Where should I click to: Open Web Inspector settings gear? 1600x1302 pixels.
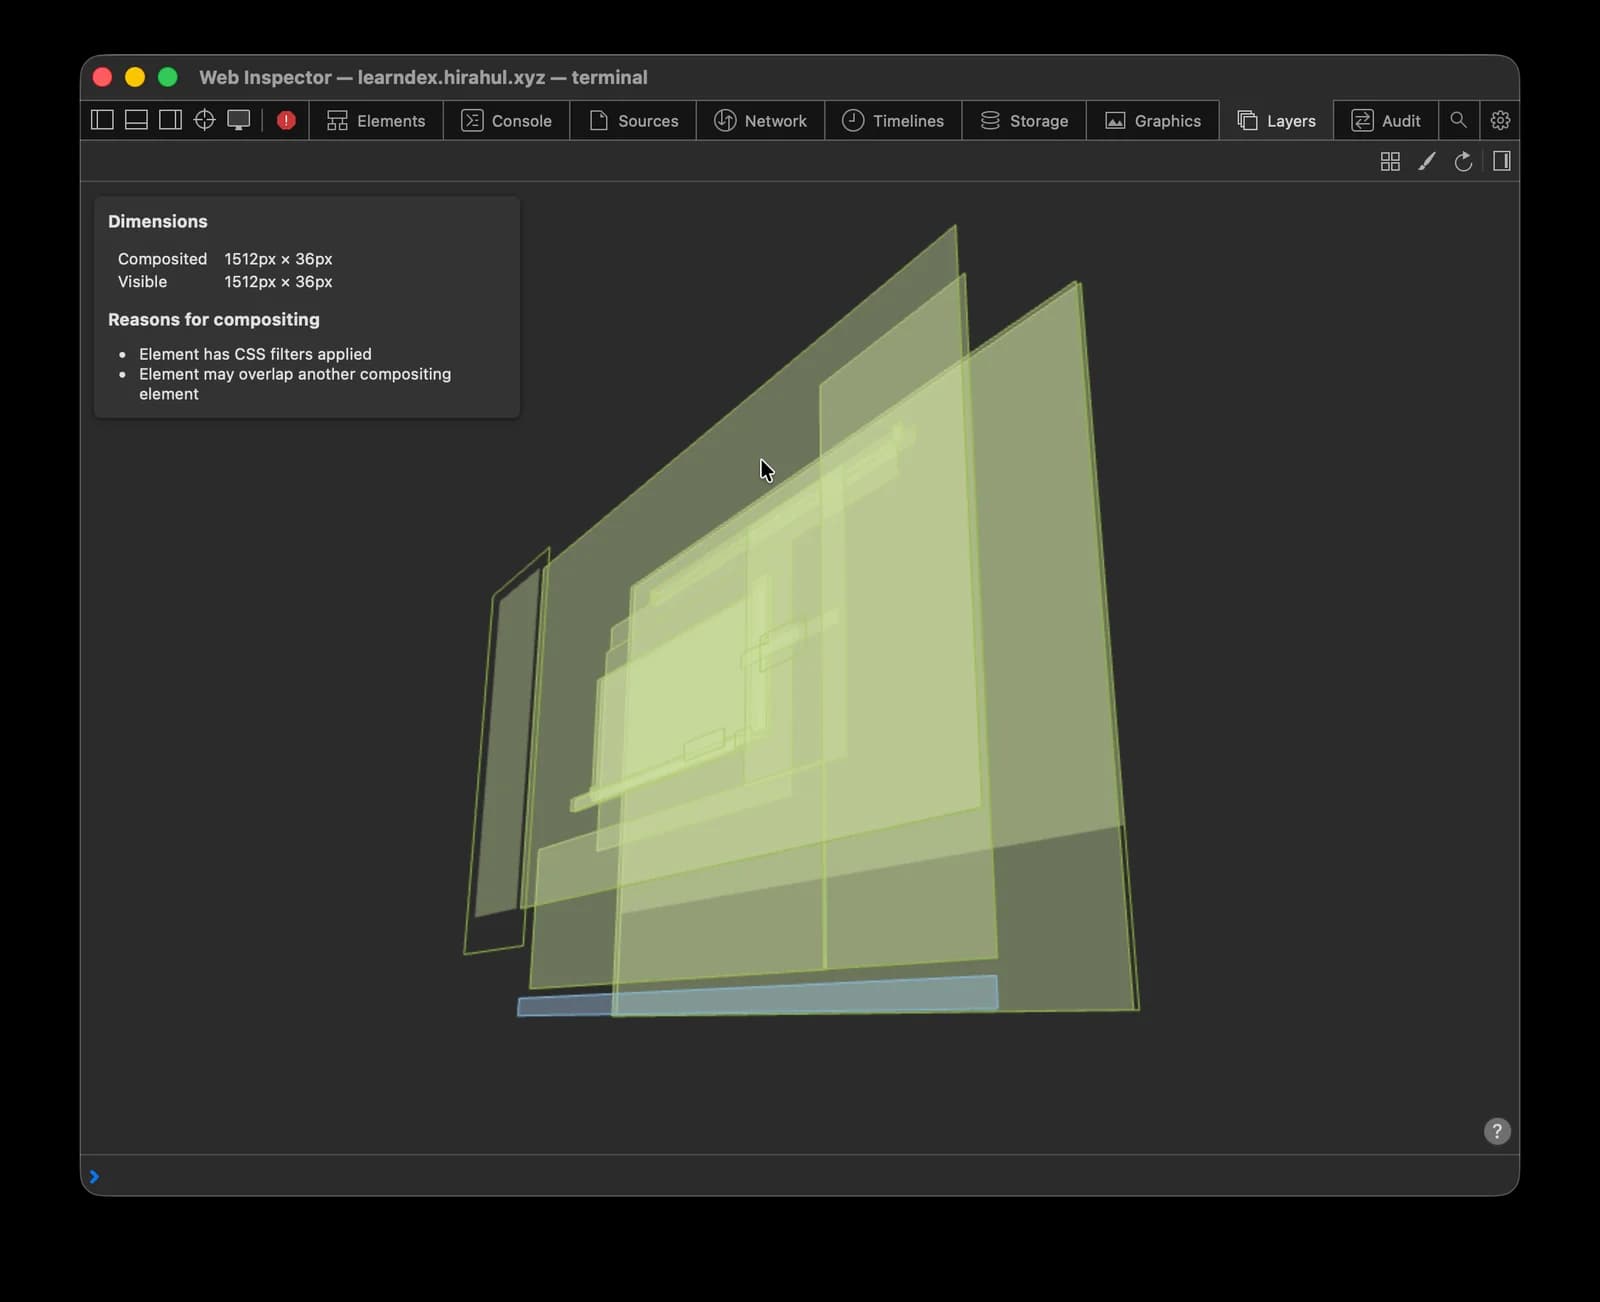click(x=1500, y=120)
